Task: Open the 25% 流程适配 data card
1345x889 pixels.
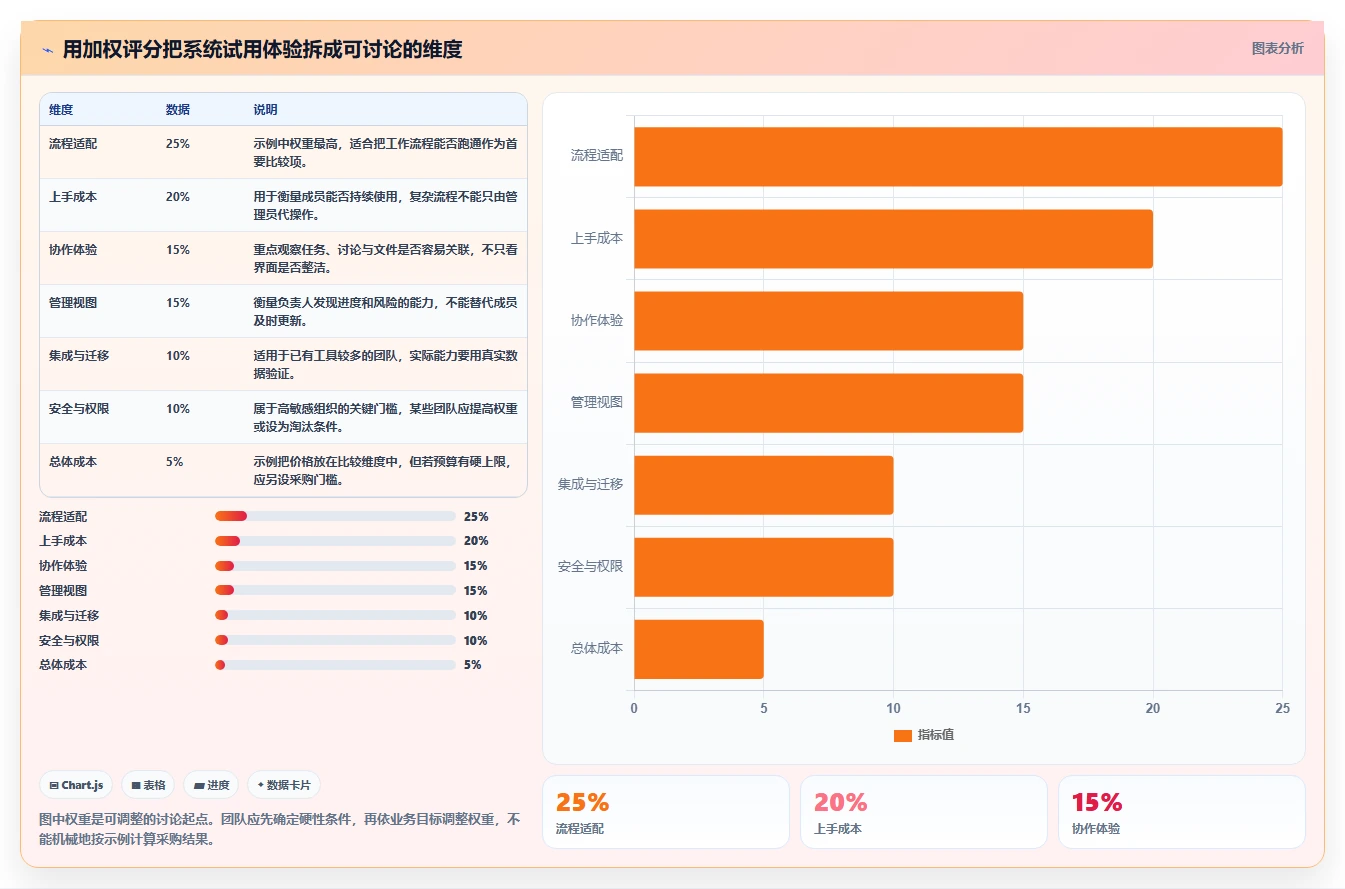Action: pos(666,812)
